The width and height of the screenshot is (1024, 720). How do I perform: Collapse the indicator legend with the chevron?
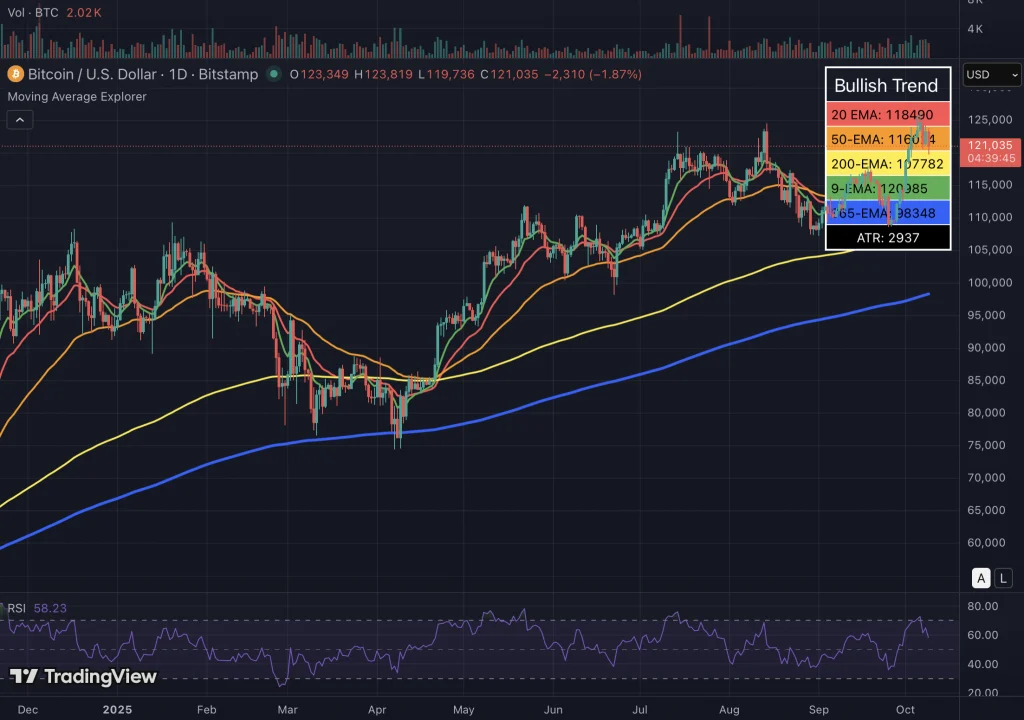(20, 120)
